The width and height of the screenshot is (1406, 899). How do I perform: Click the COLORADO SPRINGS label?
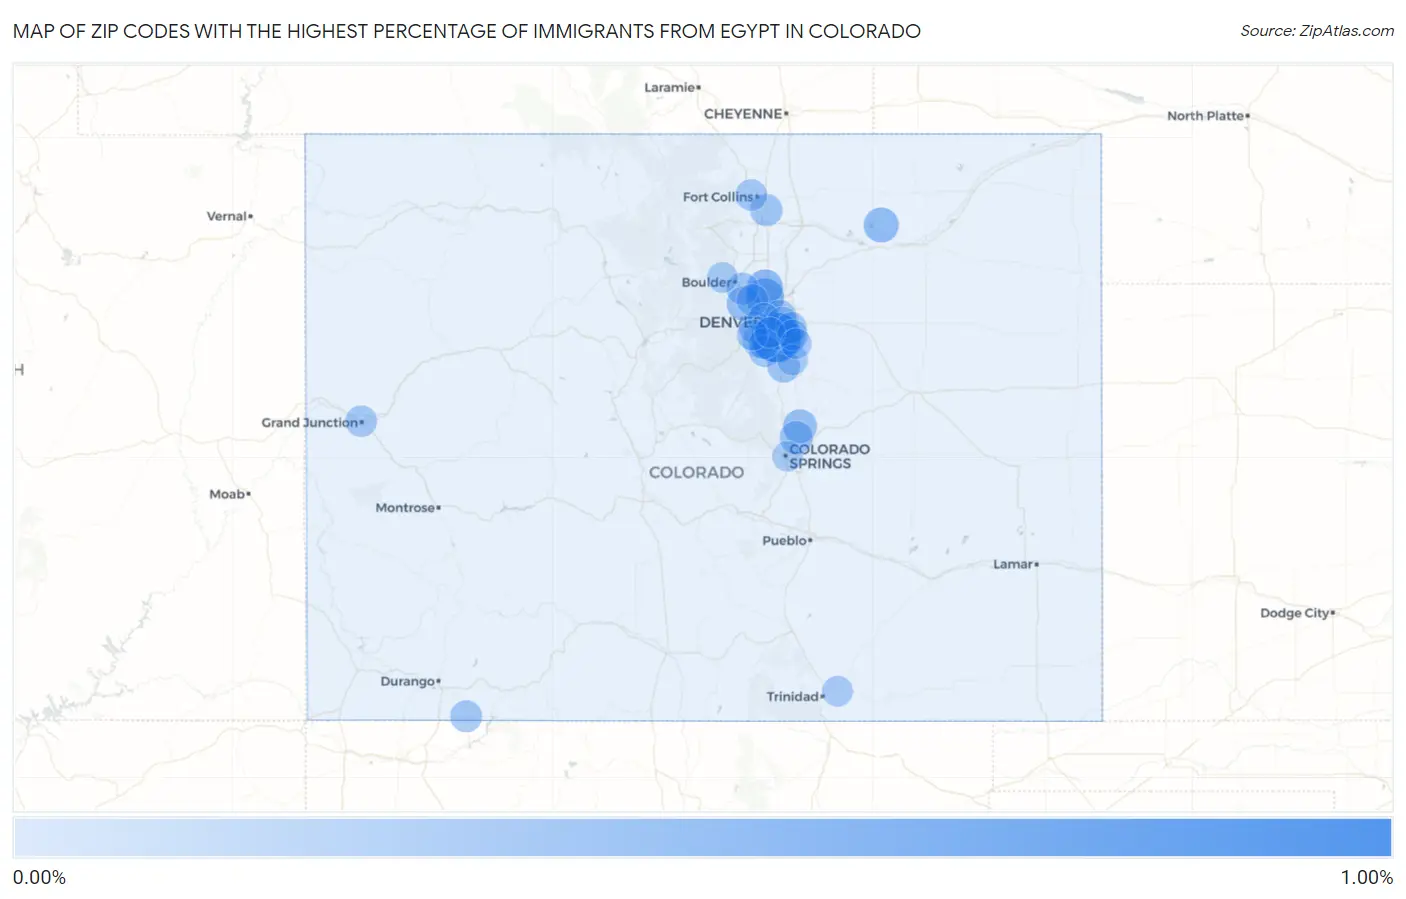[829, 456]
